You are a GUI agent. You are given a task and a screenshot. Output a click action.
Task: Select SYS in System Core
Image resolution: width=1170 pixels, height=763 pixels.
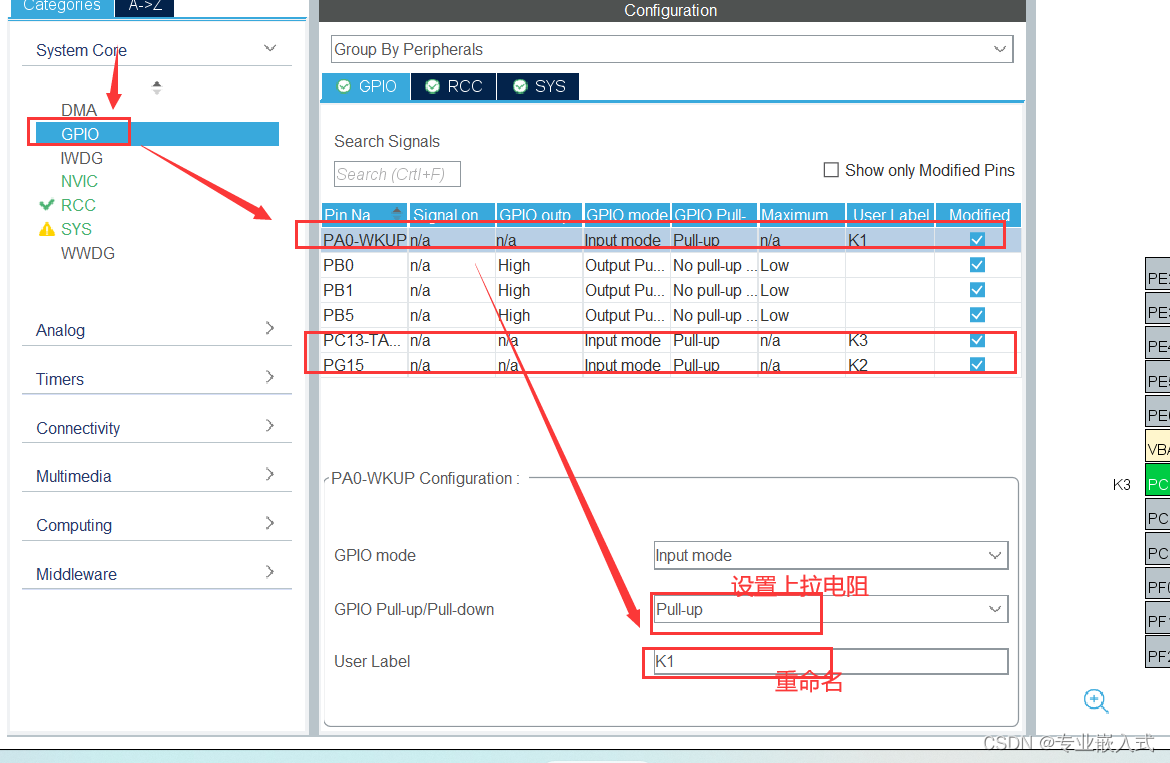click(76, 229)
